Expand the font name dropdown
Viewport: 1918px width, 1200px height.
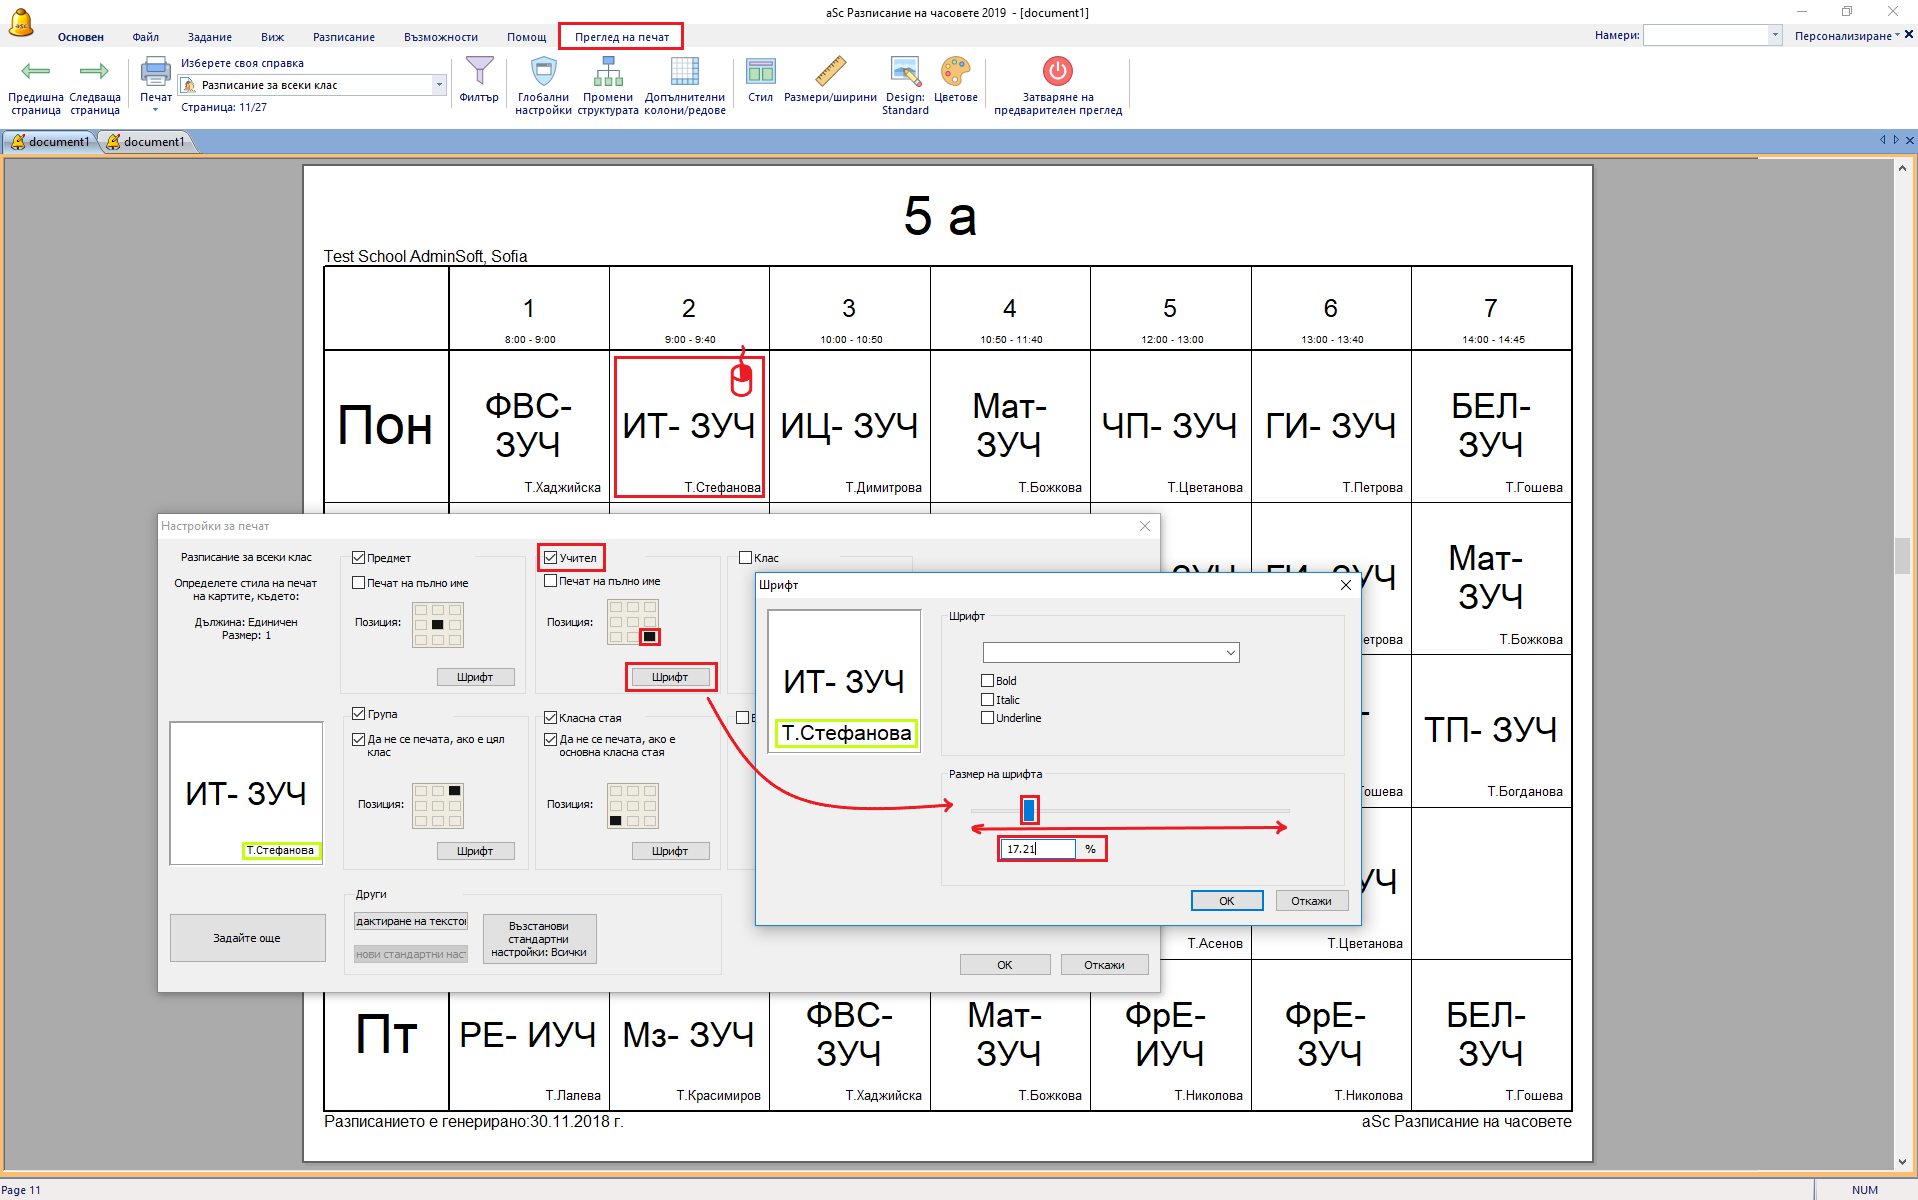pos(1230,653)
